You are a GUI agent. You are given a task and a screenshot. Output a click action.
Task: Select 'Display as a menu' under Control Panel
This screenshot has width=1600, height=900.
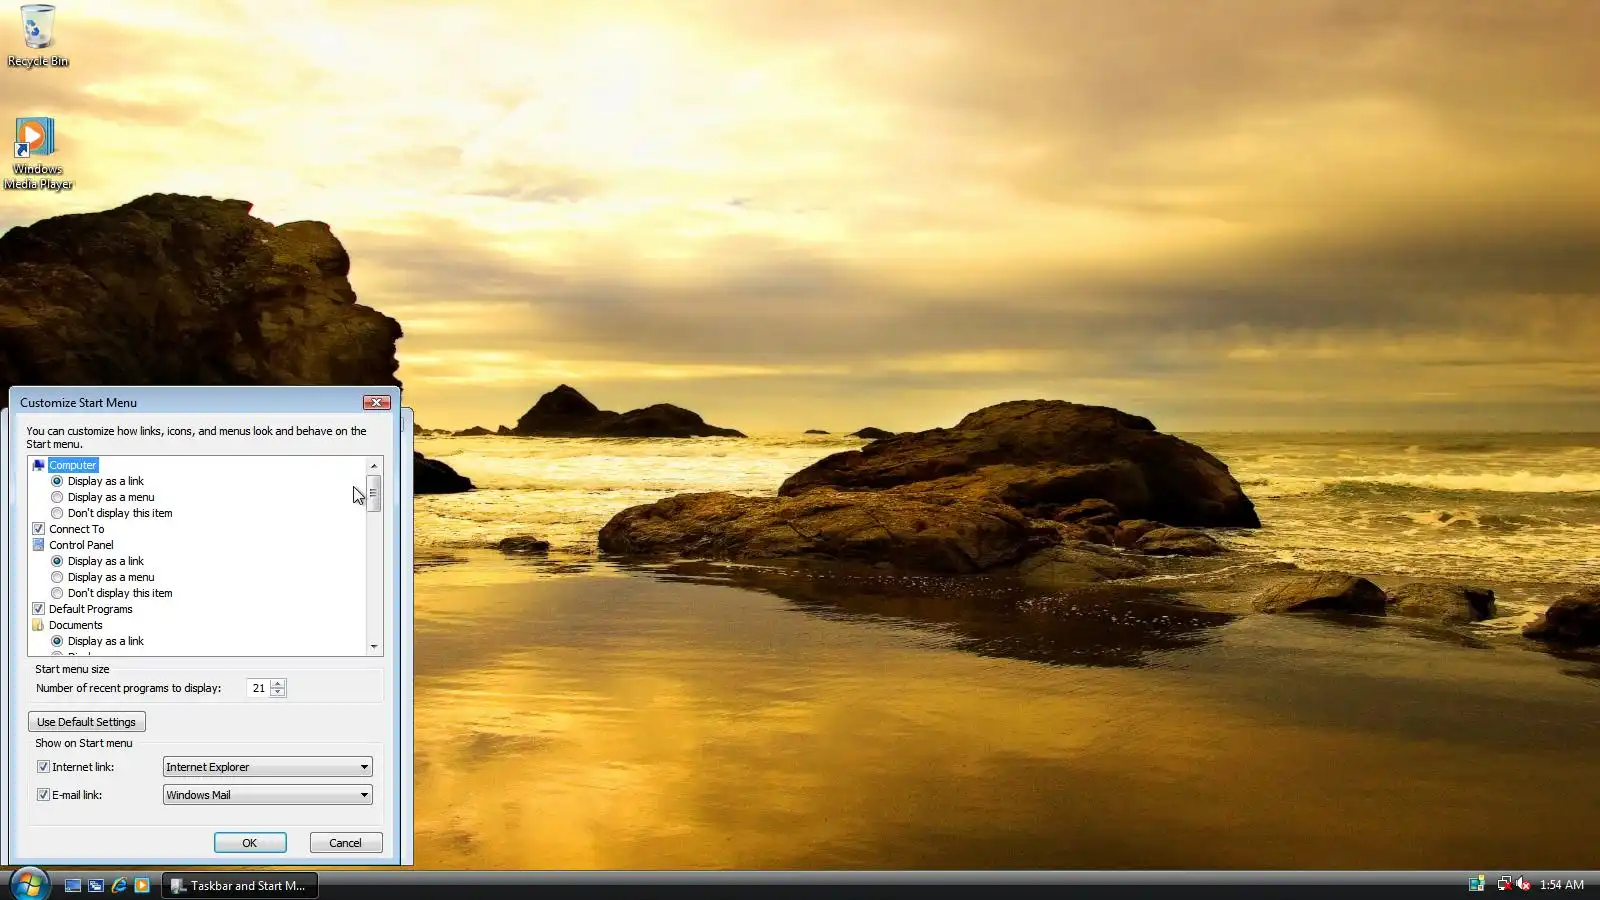[57, 577]
